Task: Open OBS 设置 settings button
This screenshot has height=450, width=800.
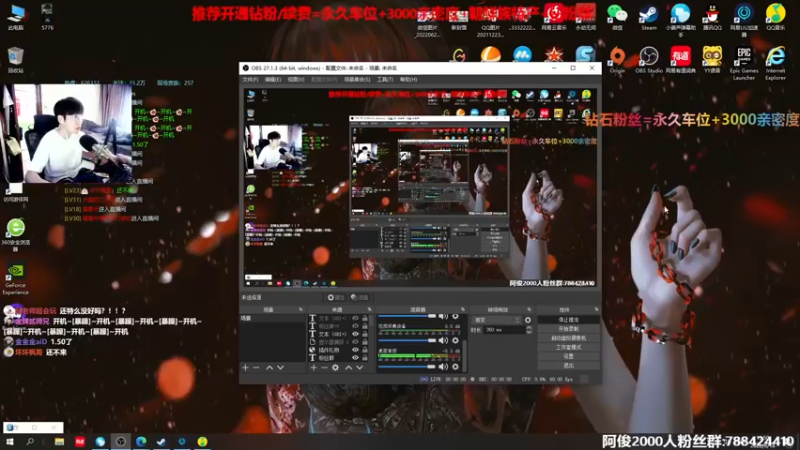Action: click(568, 357)
